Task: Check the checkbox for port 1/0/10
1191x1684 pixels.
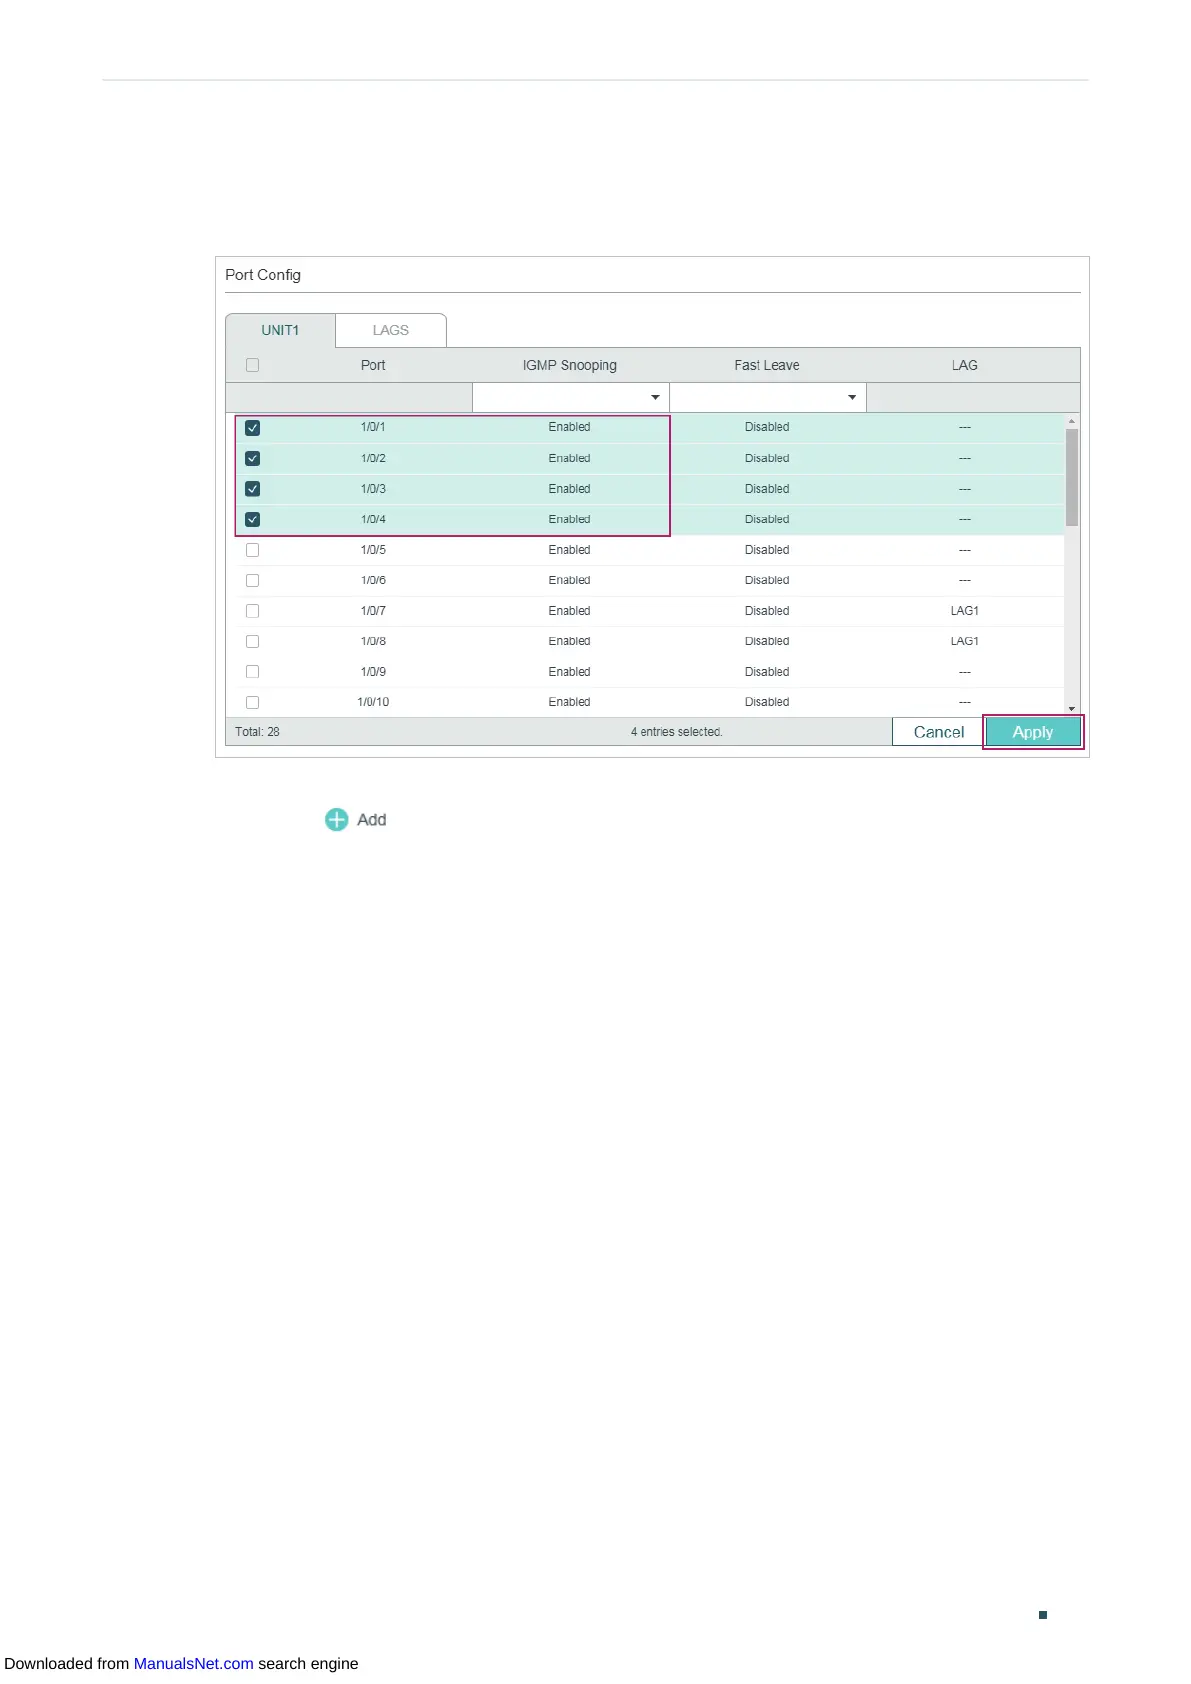Action: pyautogui.click(x=252, y=703)
